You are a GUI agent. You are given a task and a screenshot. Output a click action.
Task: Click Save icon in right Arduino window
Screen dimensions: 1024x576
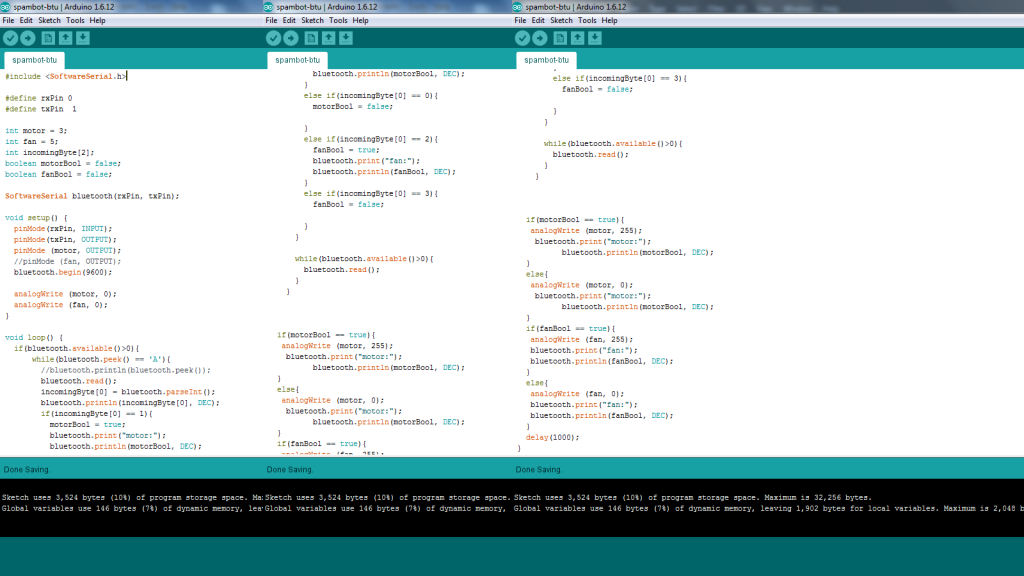click(x=595, y=38)
